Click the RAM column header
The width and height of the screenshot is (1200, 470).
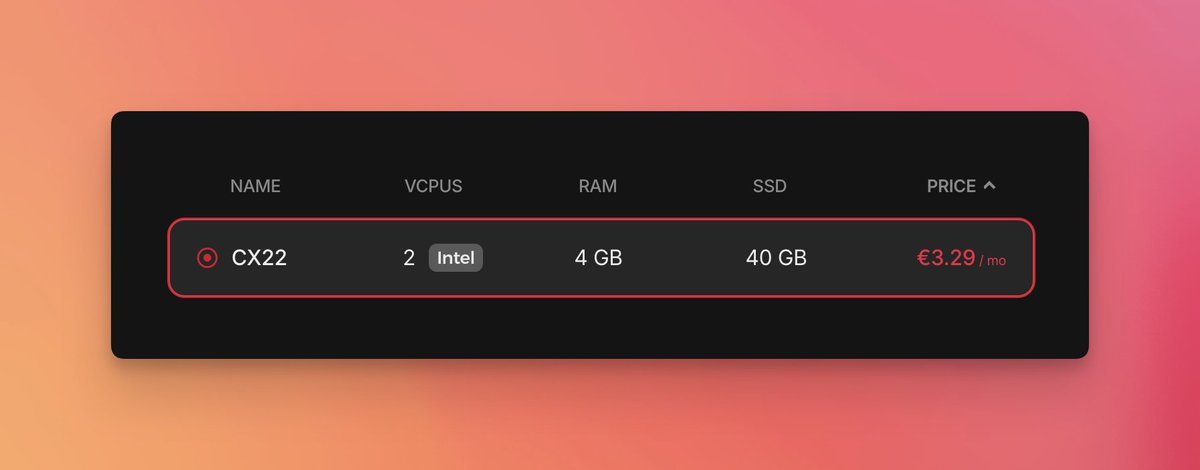click(x=598, y=186)
